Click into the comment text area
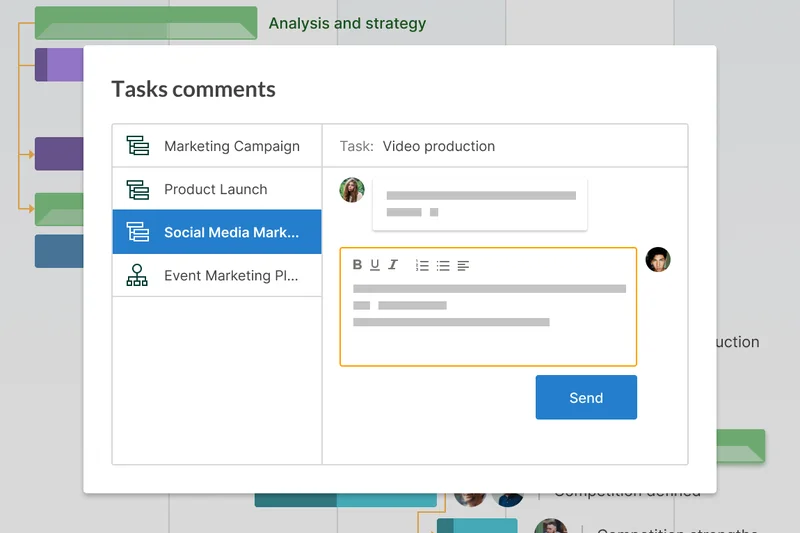This screenshot has height=533, width=800. 488,320
